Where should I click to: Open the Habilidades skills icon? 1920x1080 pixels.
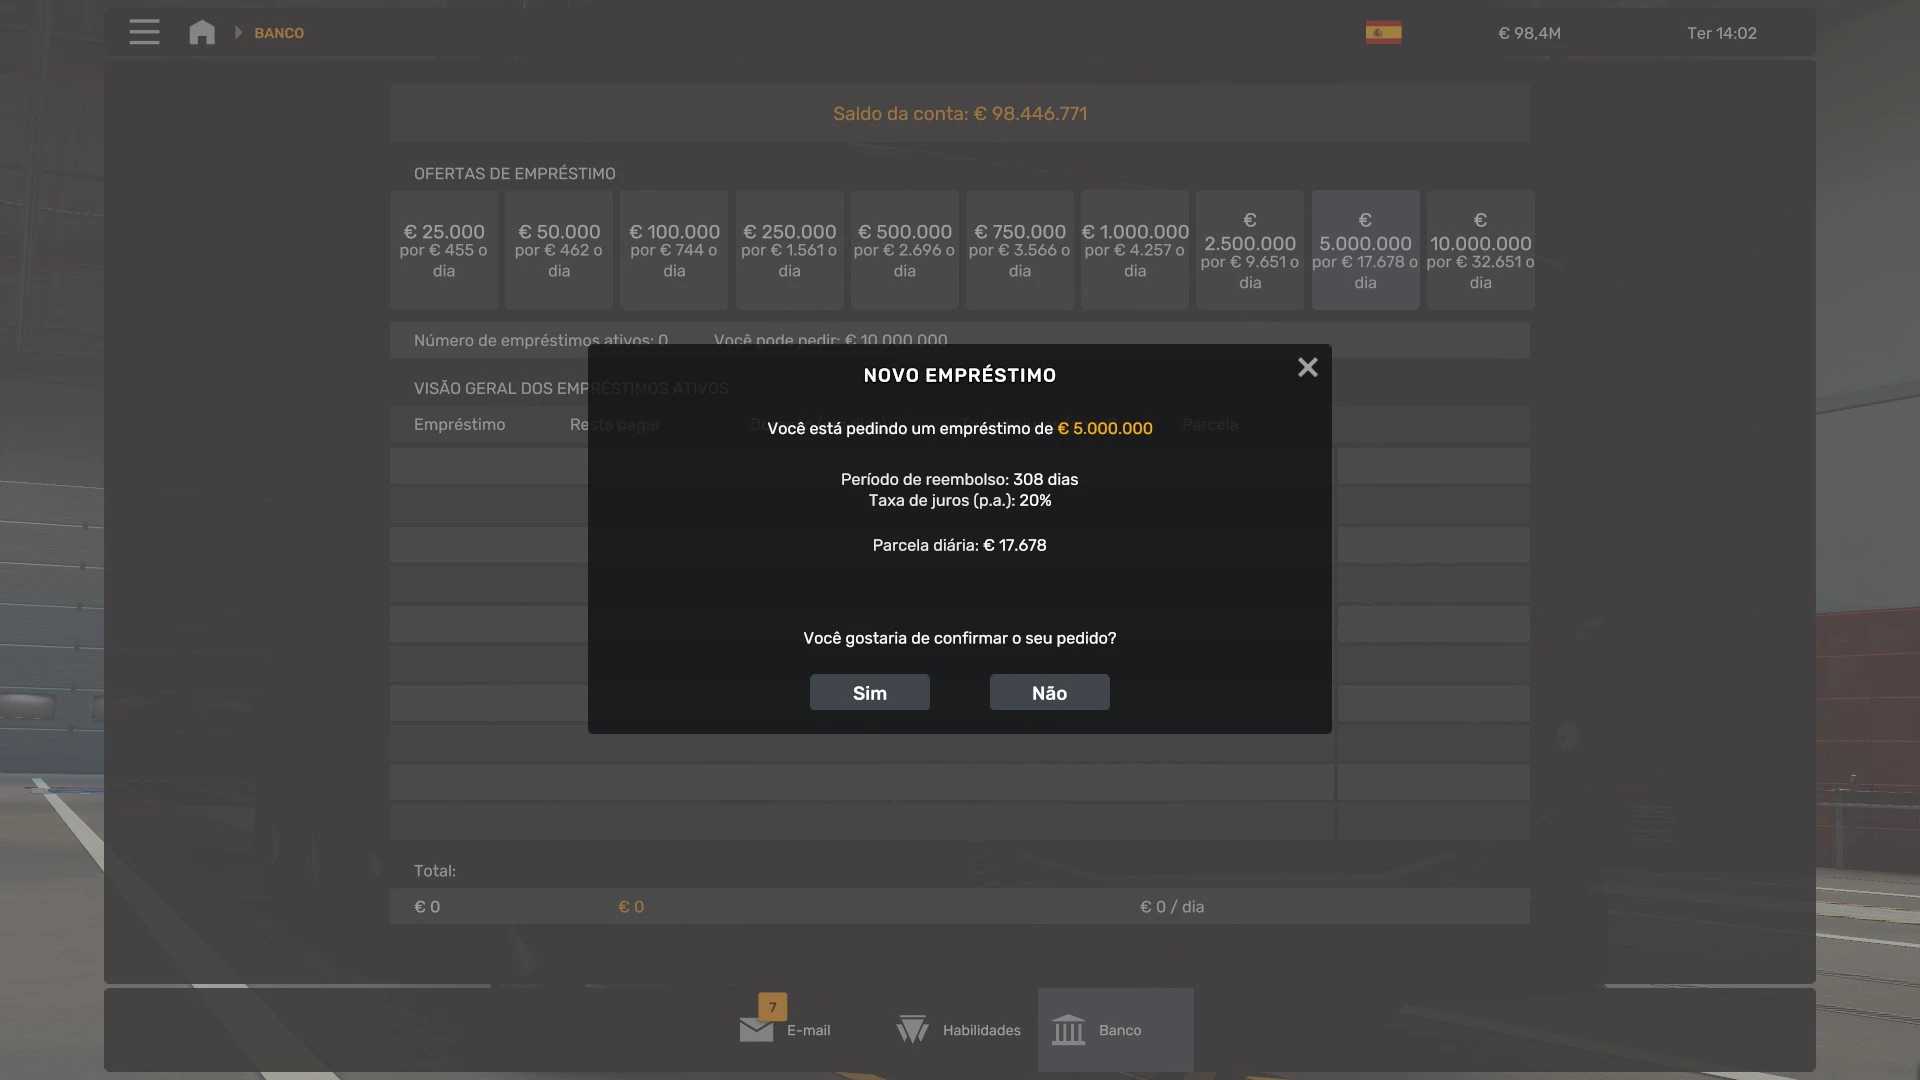(x=912, y=1029)
